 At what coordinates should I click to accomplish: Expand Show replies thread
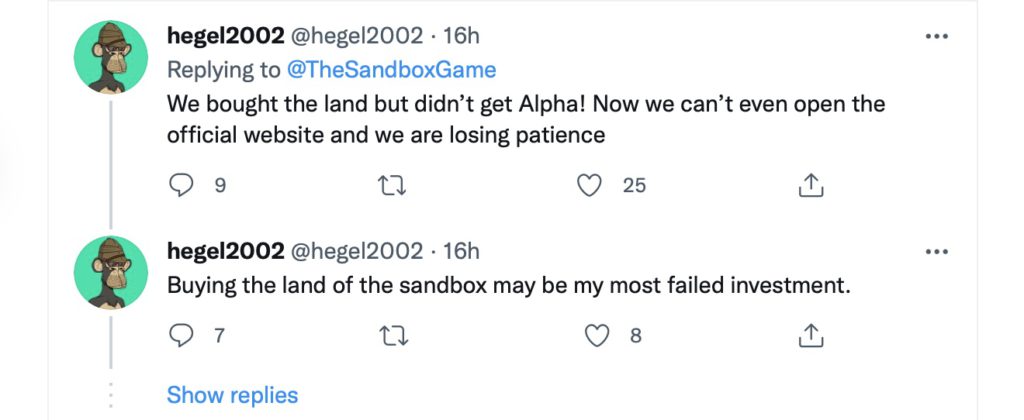click(x=232, y=395)
